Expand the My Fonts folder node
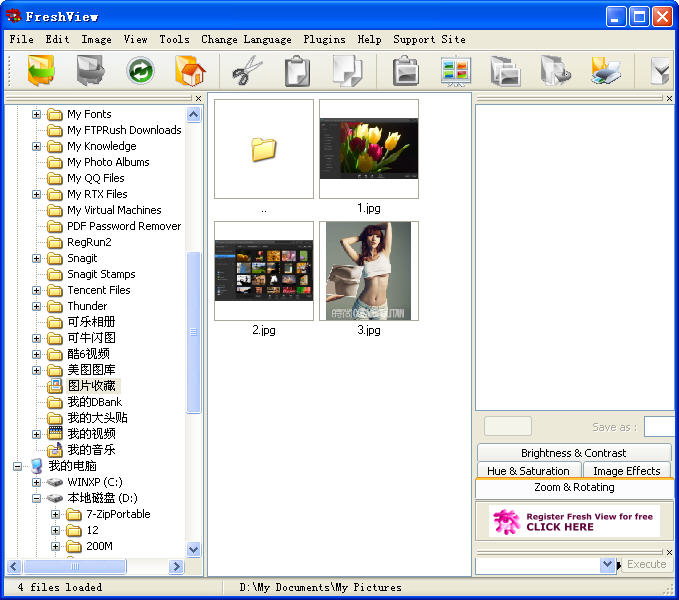Image resolution: width=679 pixels, height=600 pixels. 37,114
